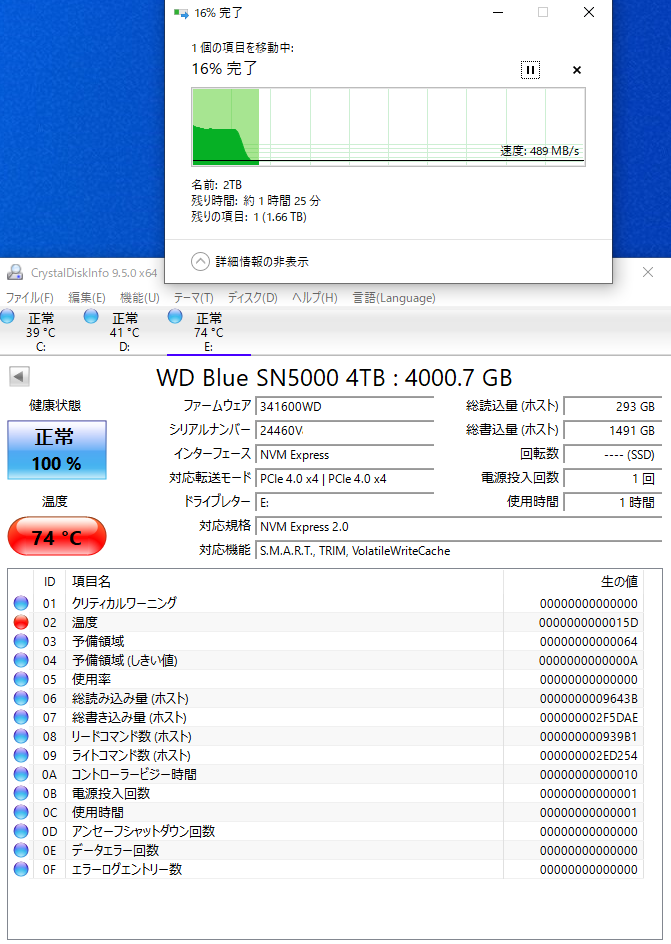This screenshot has width=671, height=944.
Task: Click the power-on count field 1 回
Action: 613,479
